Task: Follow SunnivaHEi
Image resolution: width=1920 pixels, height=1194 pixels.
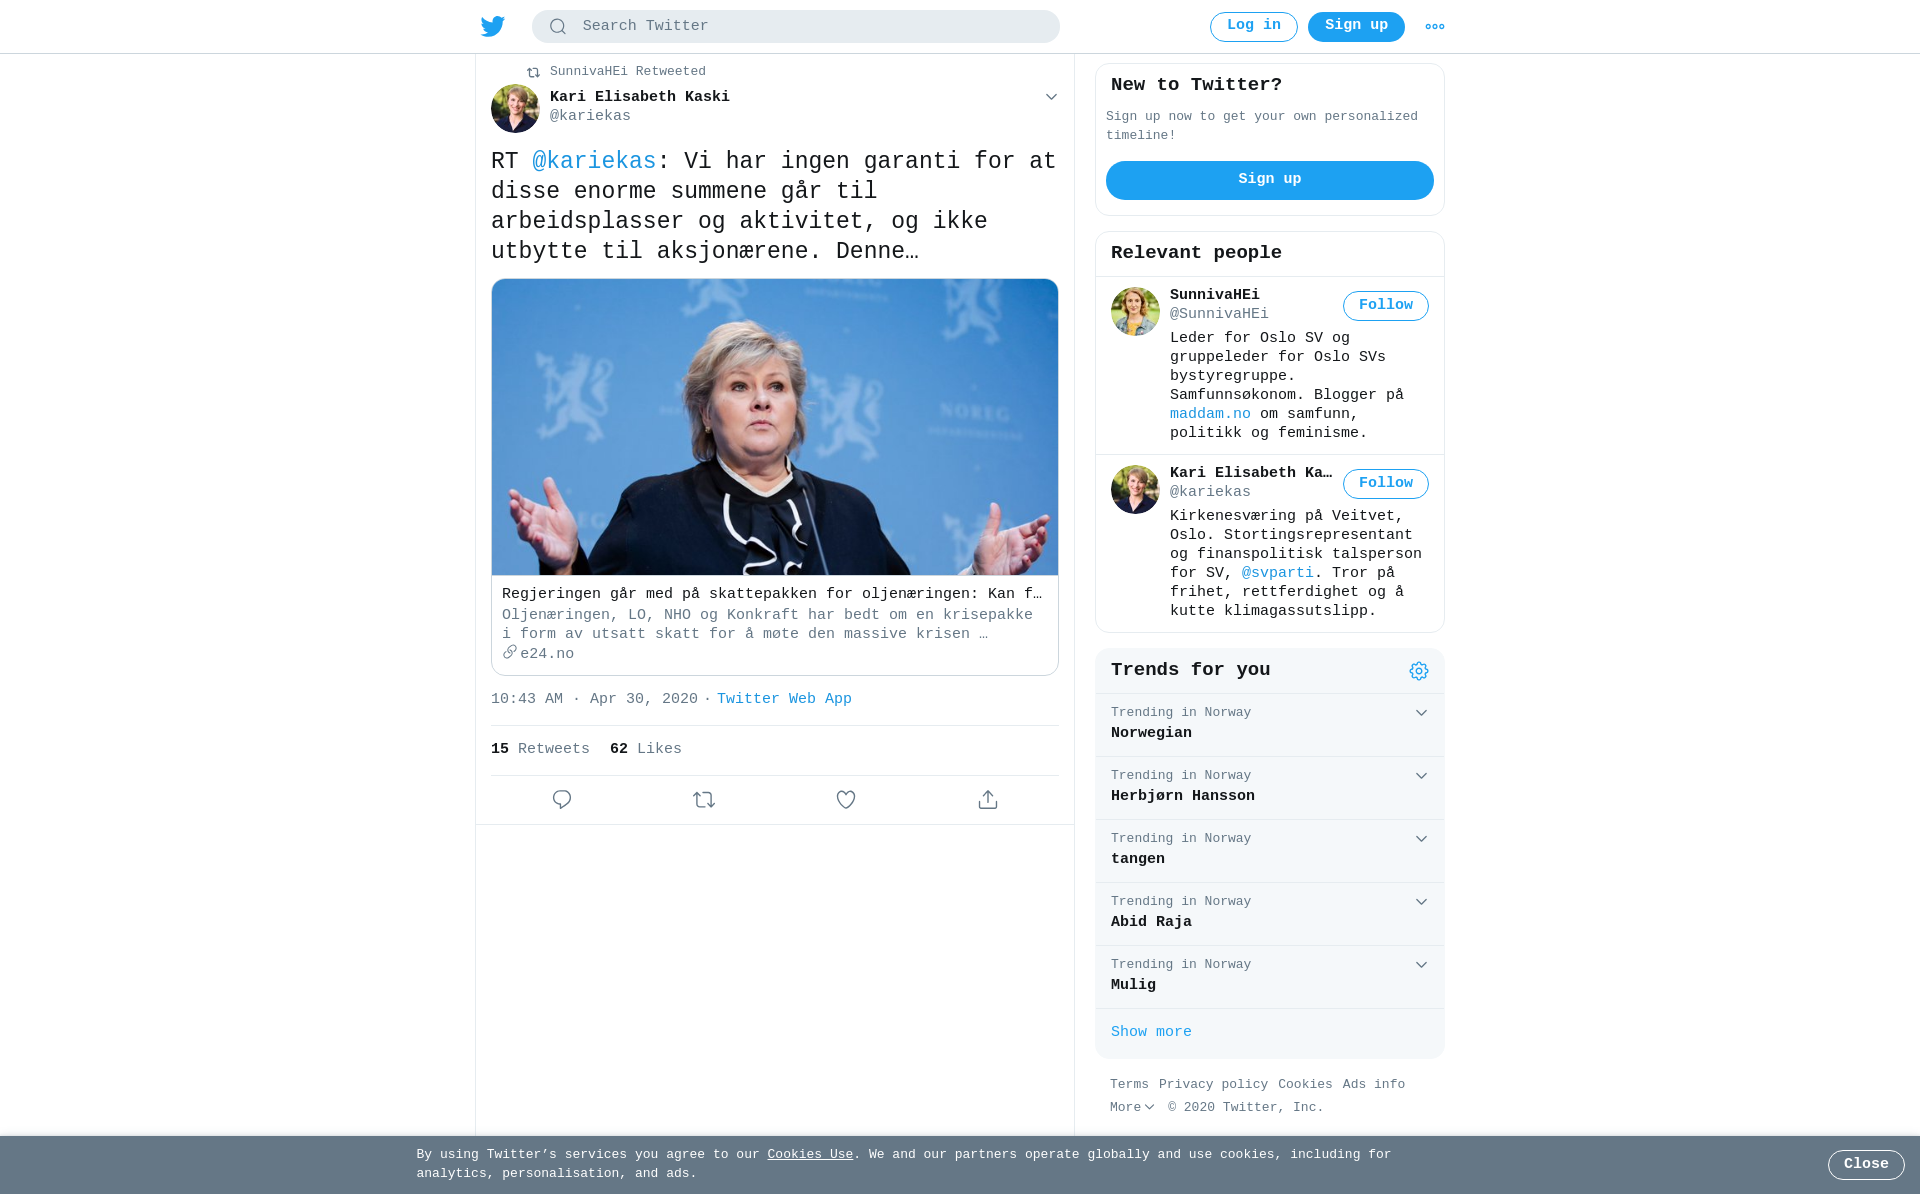Action: [x=1386, y=306]
